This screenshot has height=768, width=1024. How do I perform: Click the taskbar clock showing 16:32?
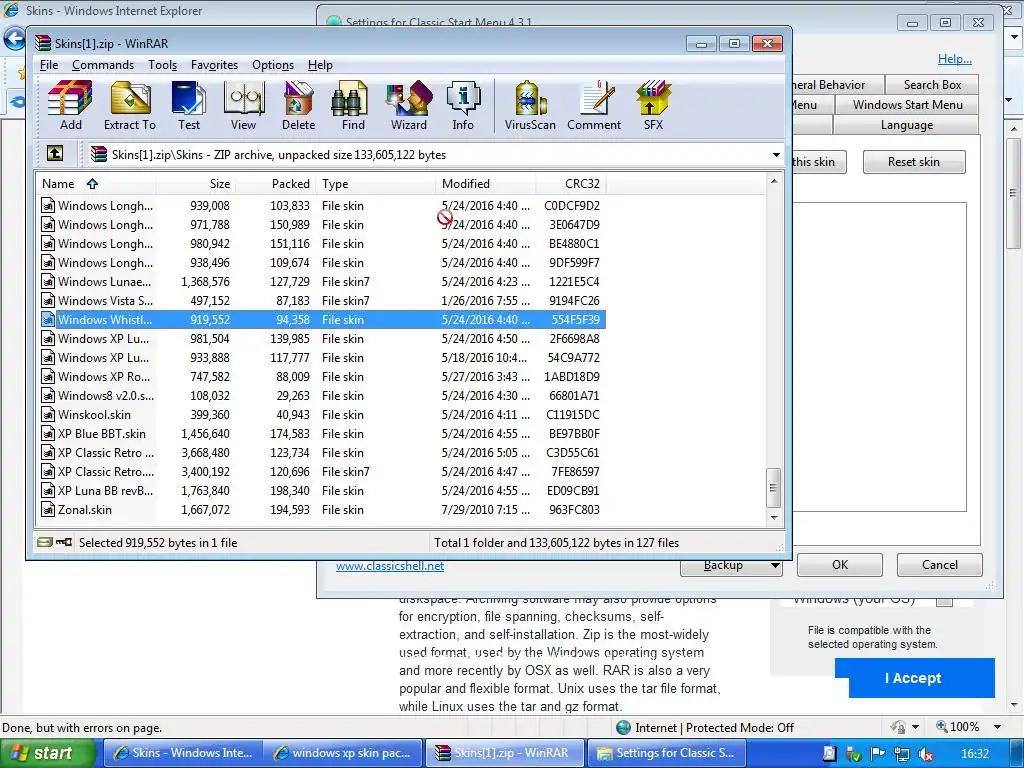tap(975, 754)
